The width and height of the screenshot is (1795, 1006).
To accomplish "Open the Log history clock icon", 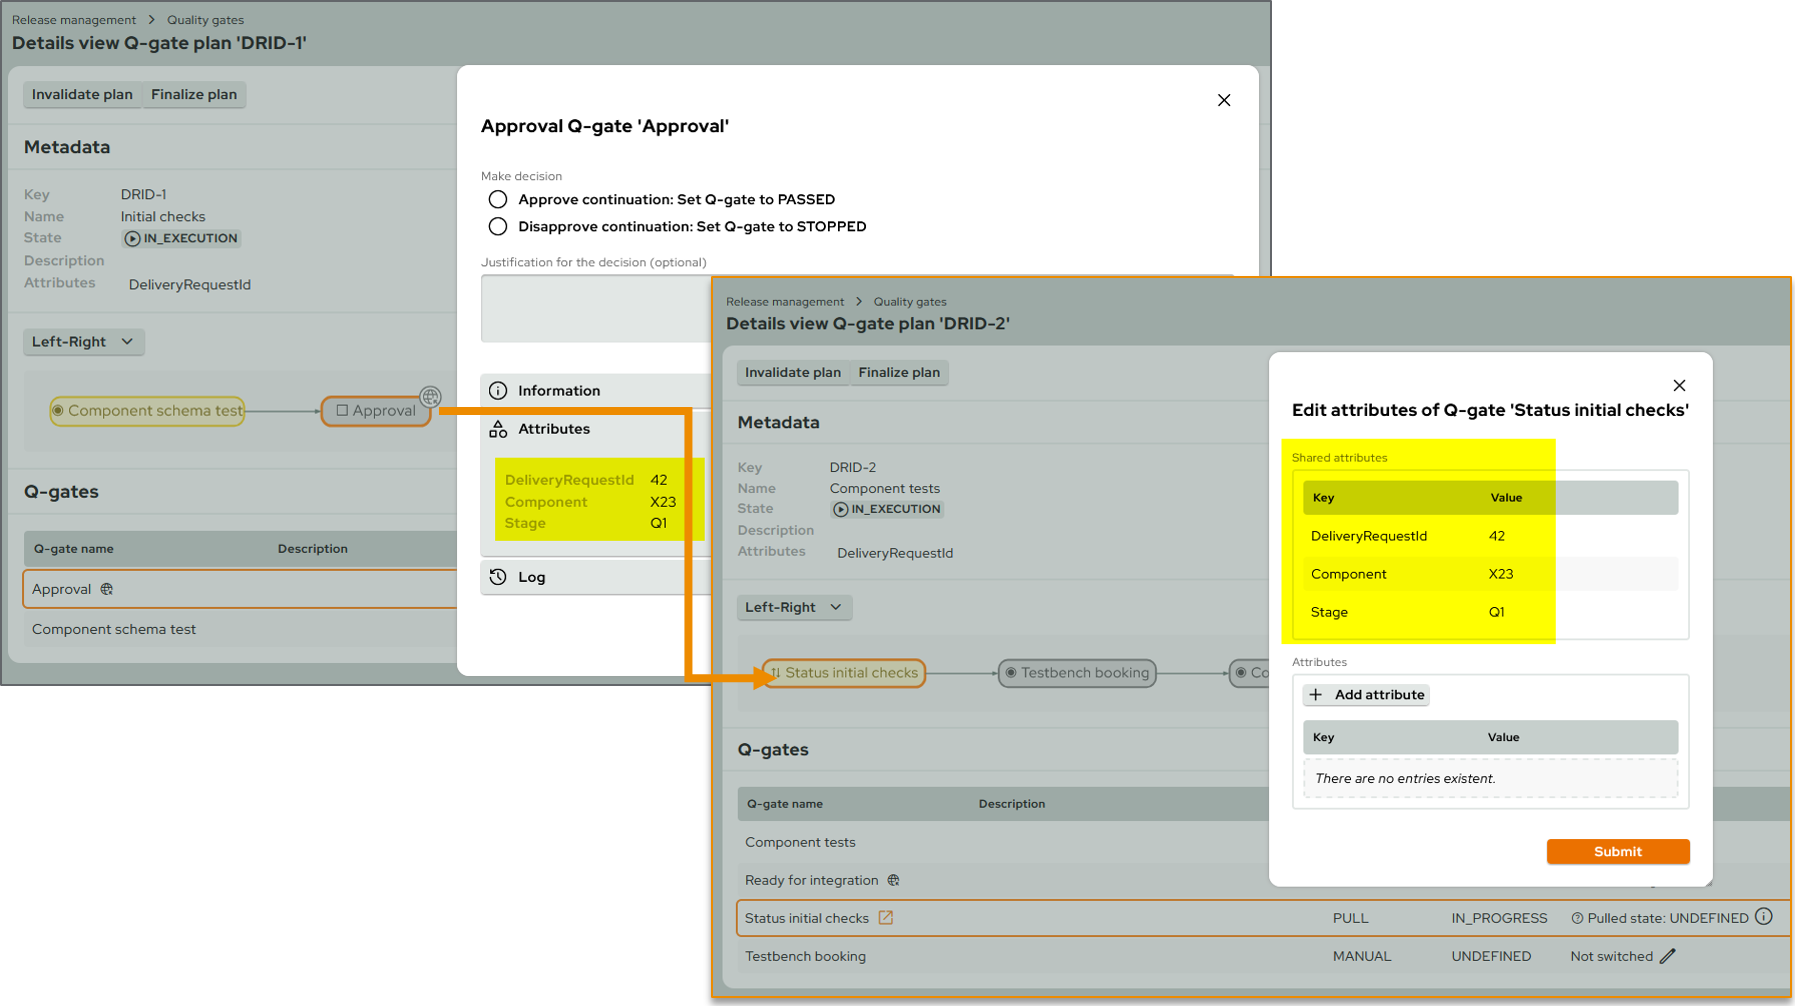I will point(500,576).
